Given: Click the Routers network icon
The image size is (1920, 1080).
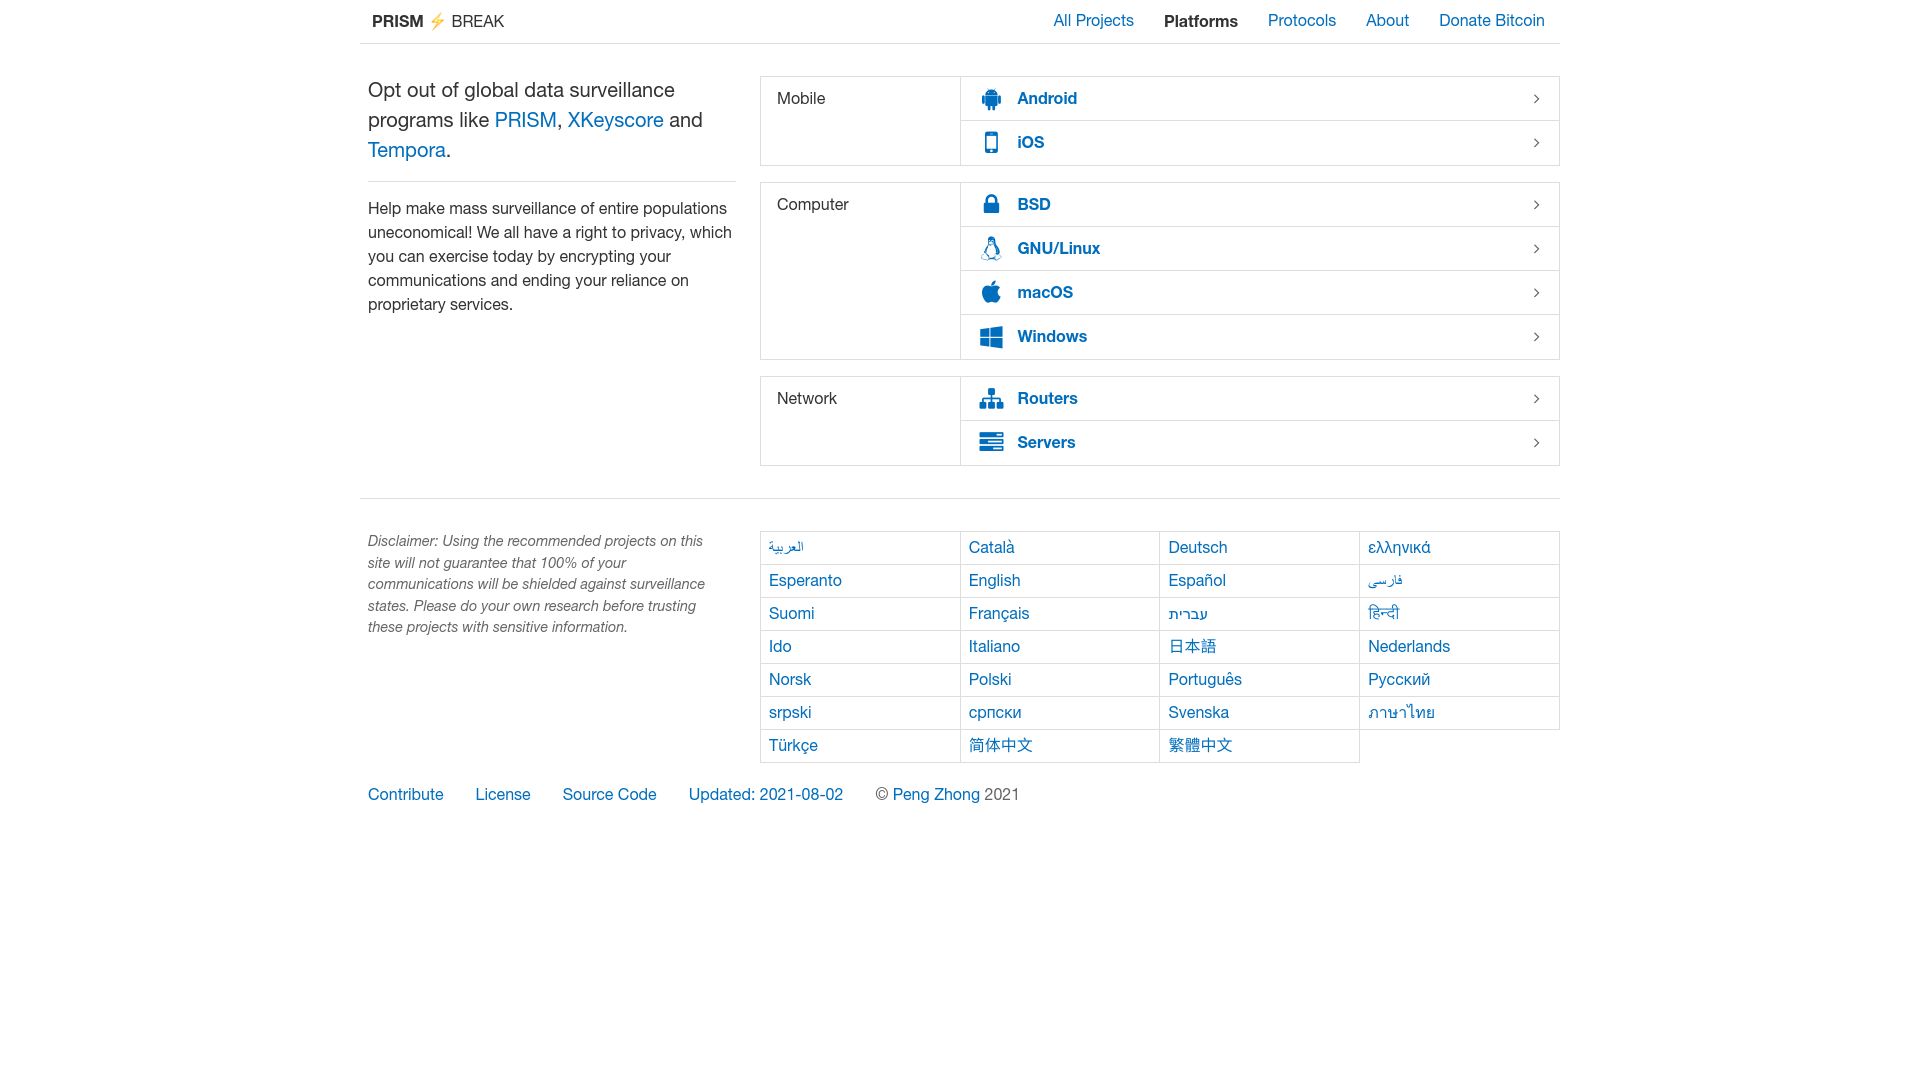Looking at the screenshot, I should (991, 399).
